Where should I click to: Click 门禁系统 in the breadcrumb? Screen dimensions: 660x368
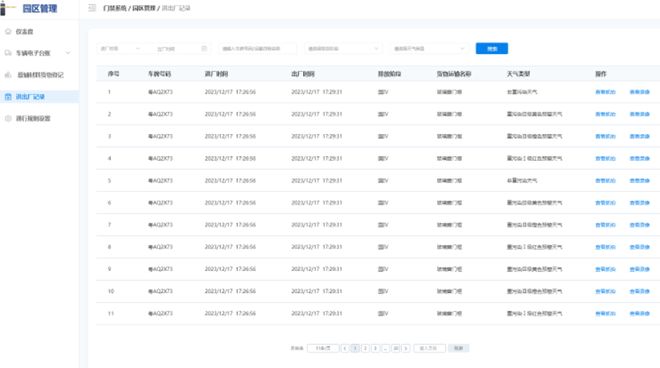[115, 8]
